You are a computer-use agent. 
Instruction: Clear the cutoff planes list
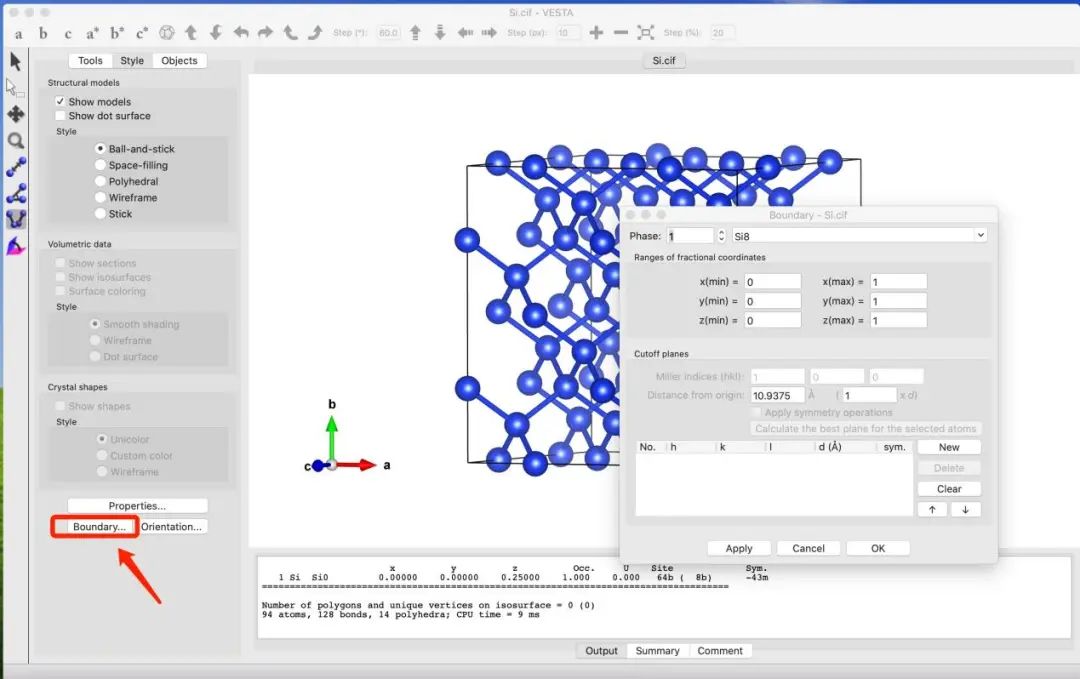[949, 489]
